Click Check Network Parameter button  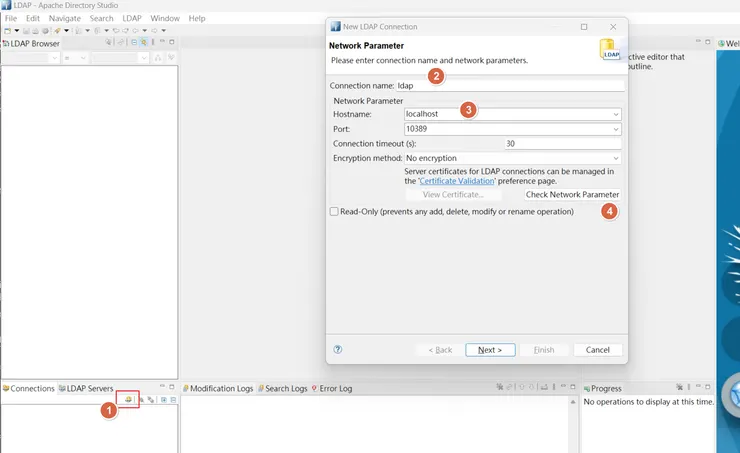(x=572, y=194)
